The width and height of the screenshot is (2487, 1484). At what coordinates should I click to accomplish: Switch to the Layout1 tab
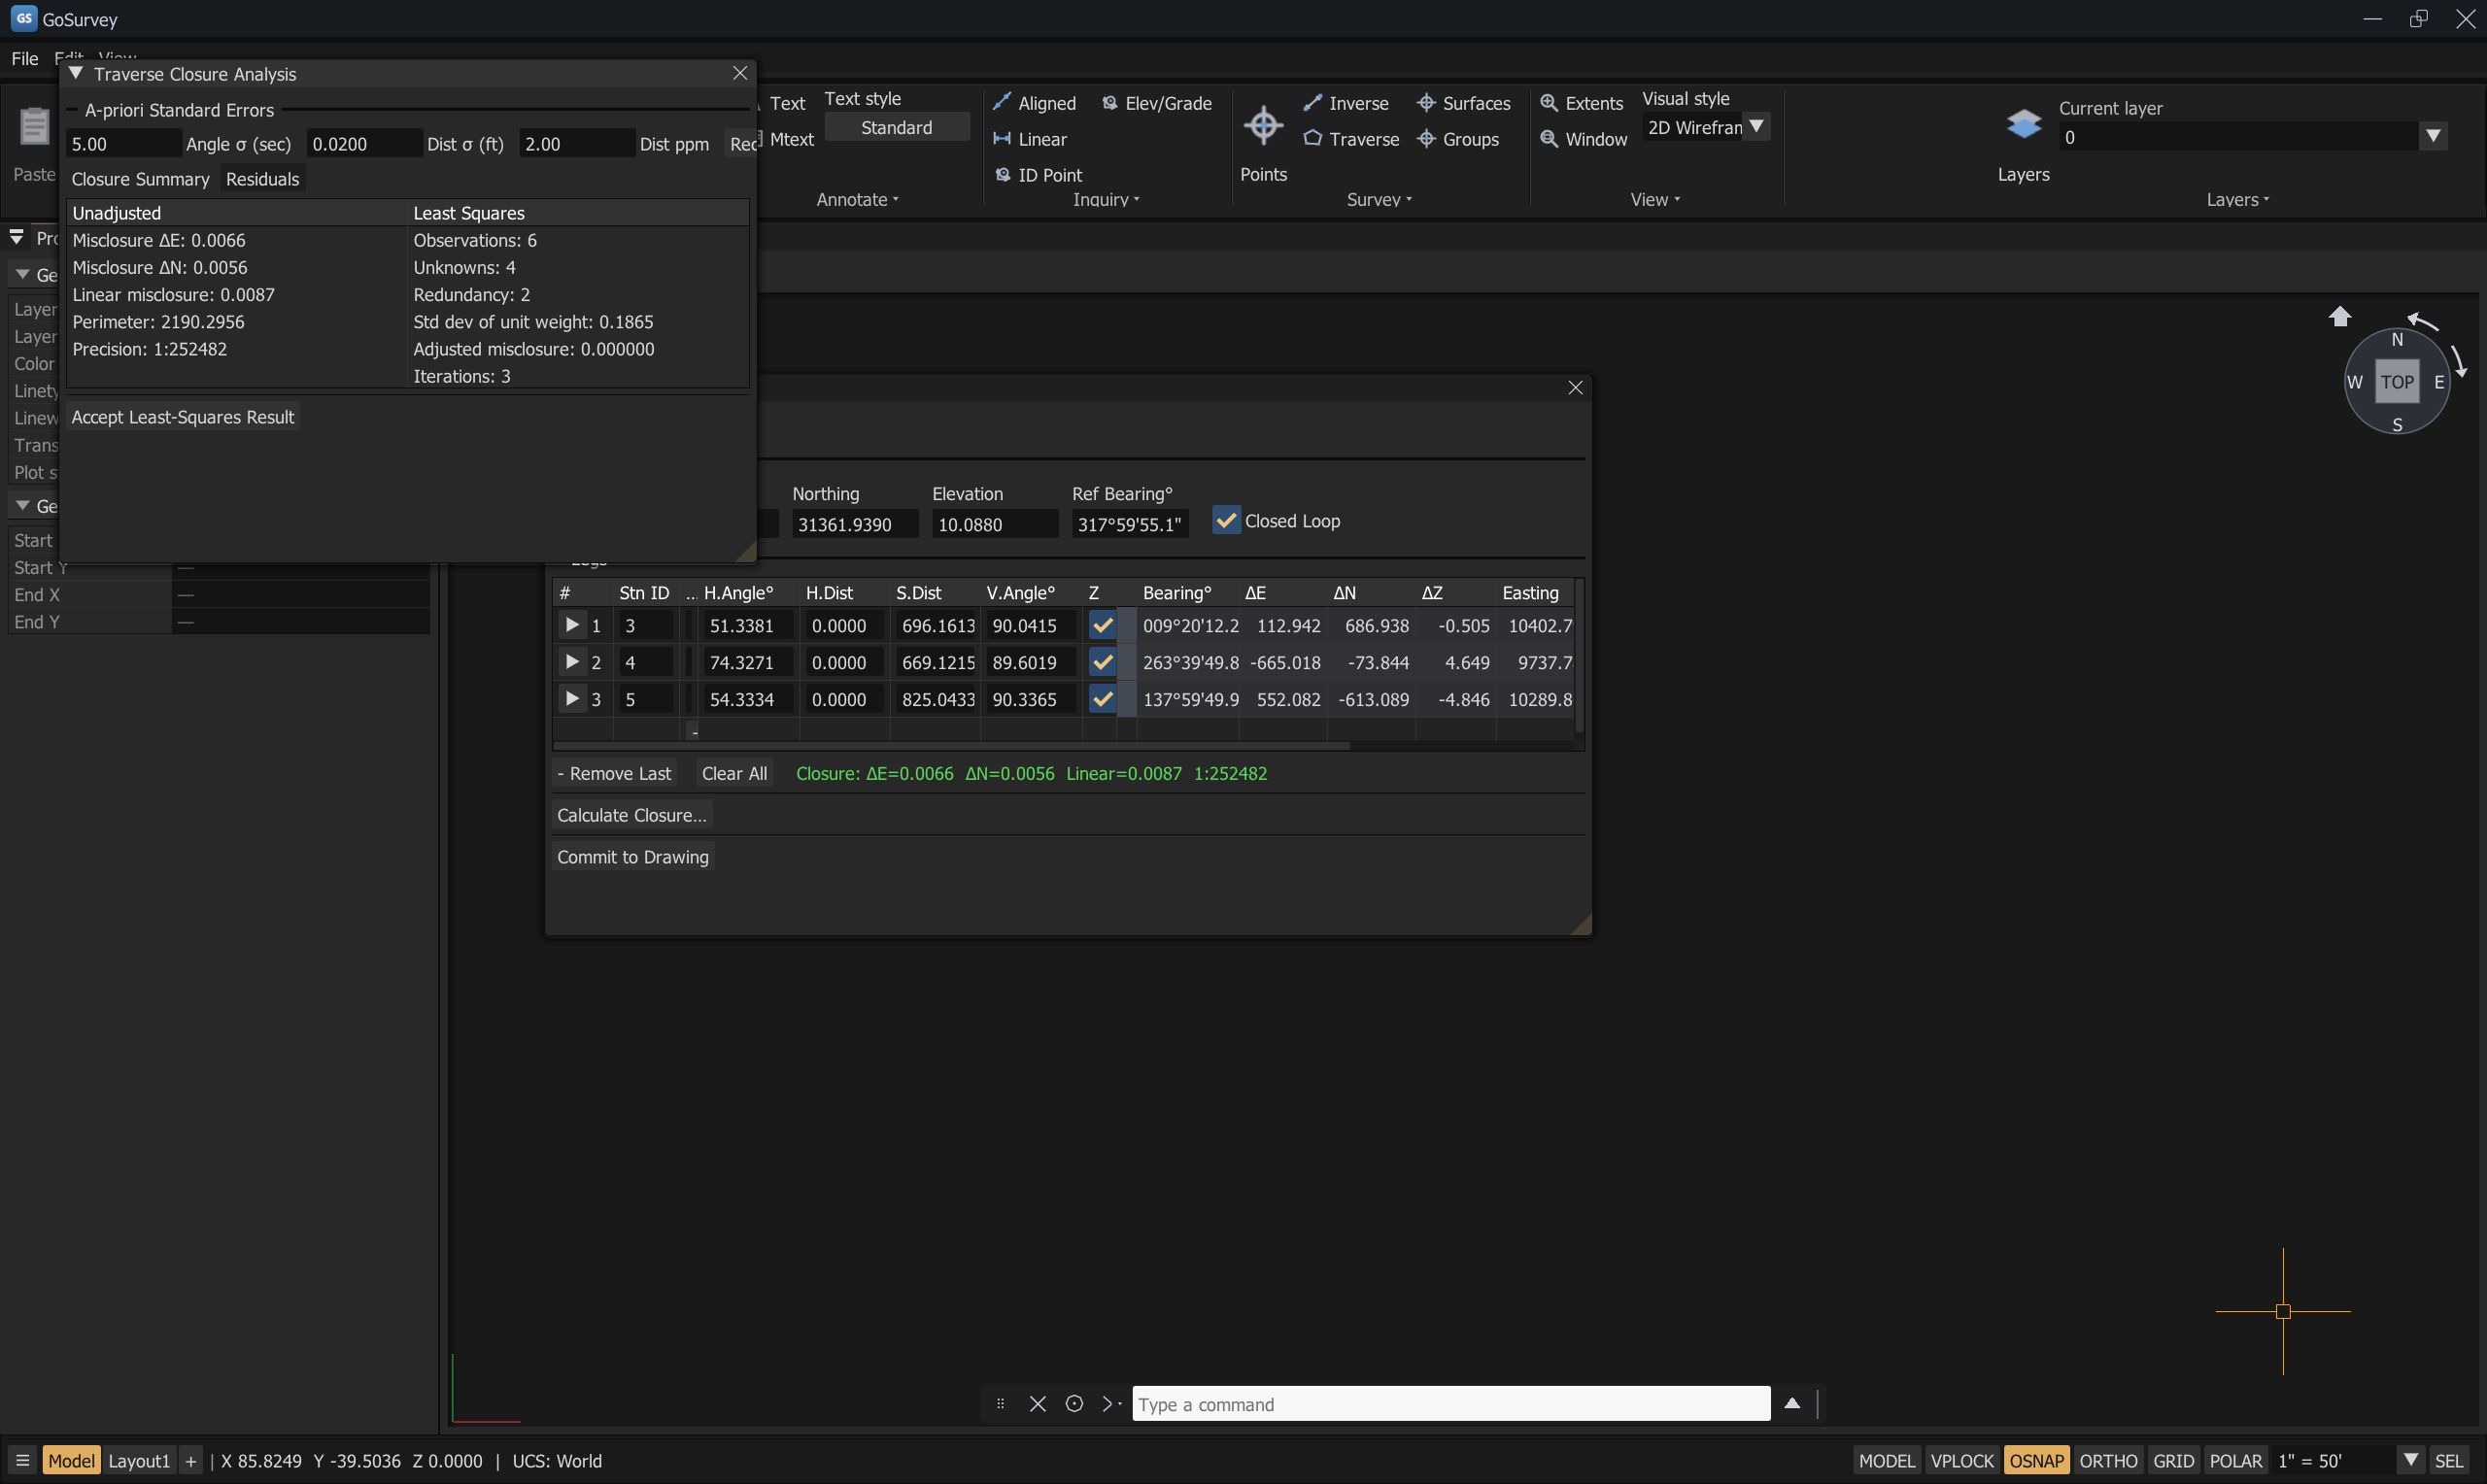[139, 1461]
